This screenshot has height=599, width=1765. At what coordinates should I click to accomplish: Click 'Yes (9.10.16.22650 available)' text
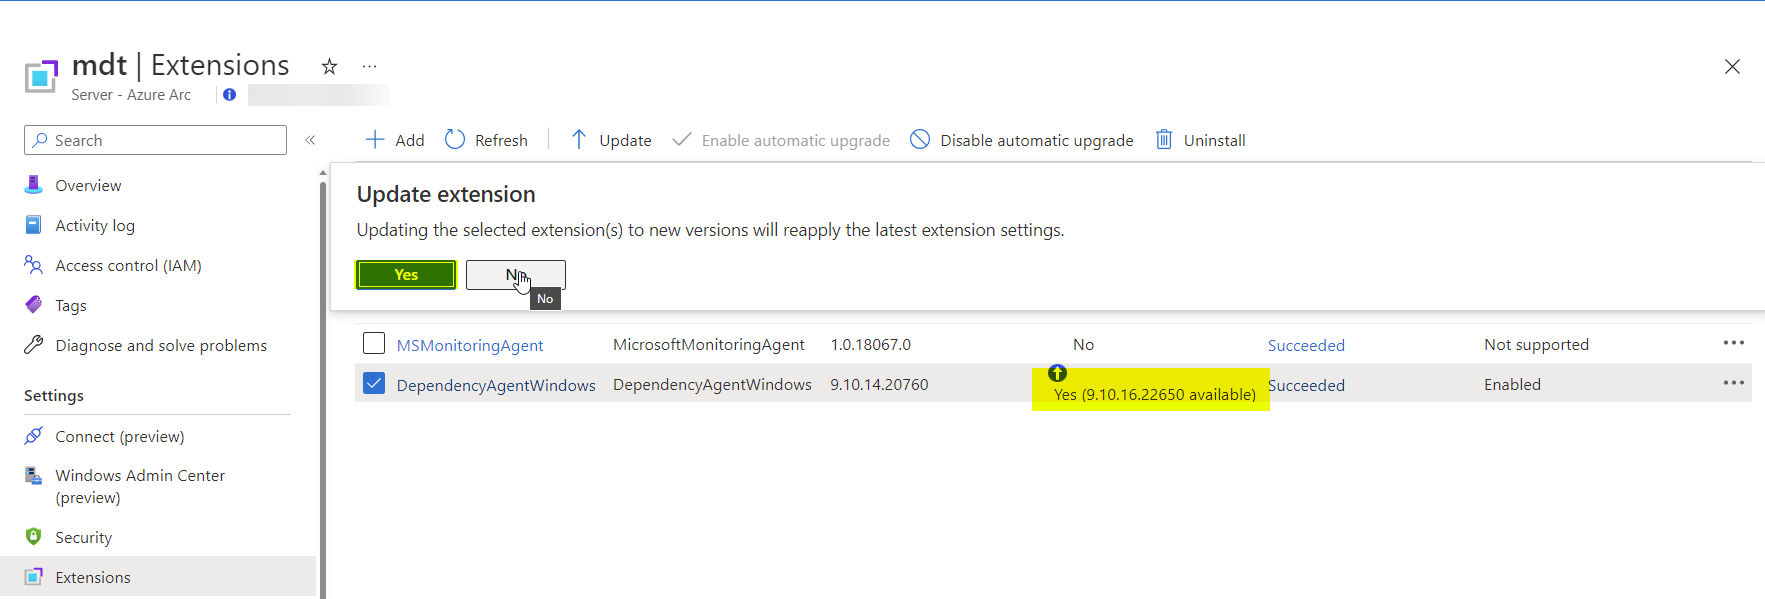[1155, 395]
